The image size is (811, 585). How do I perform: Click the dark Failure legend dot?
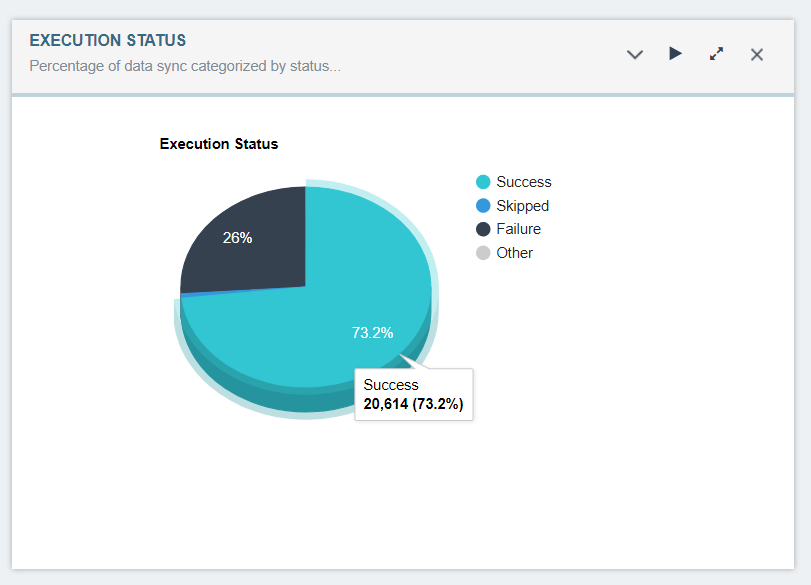pos(481,228)
